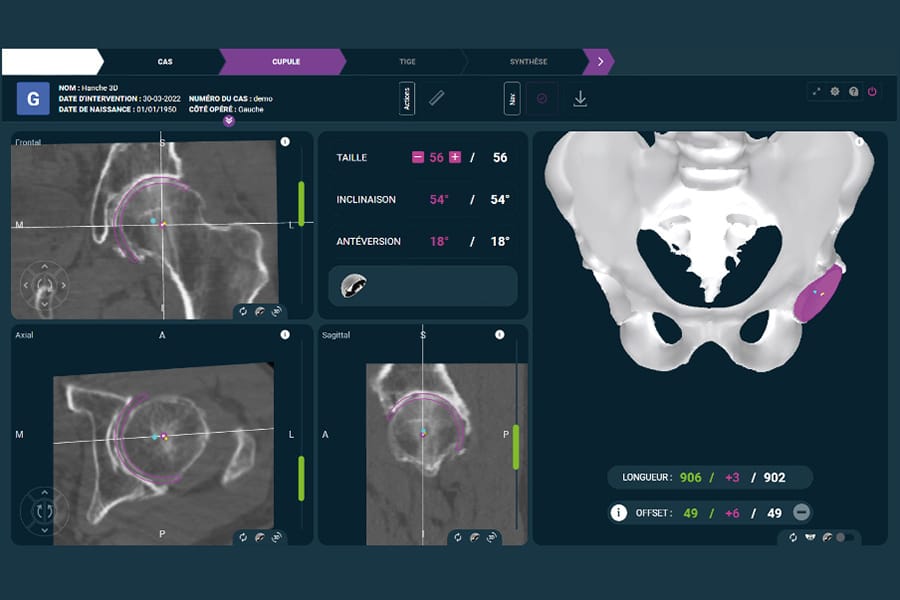Click the info icon beside OFFSET
Image resolution: width=900 pixels, height=600 pixels.
pyautogui.click(x=618, y=513)
